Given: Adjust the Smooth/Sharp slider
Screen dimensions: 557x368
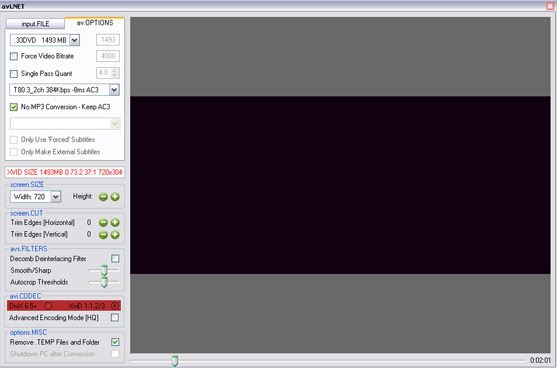Looking at the screenshot, I should (x=104, y=271).
